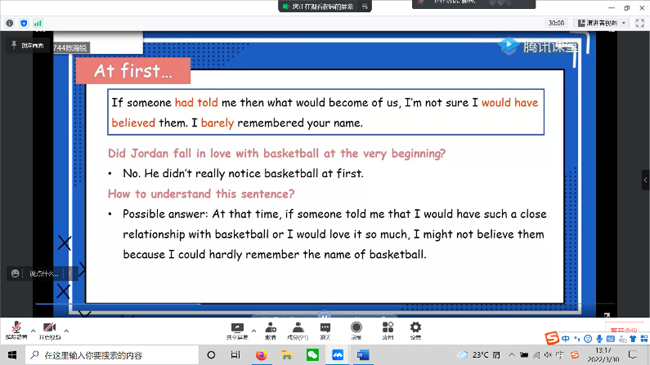The height and width of the screenshot is (365, 650).
Task: View network signal status bars
Action: [38, 23]
